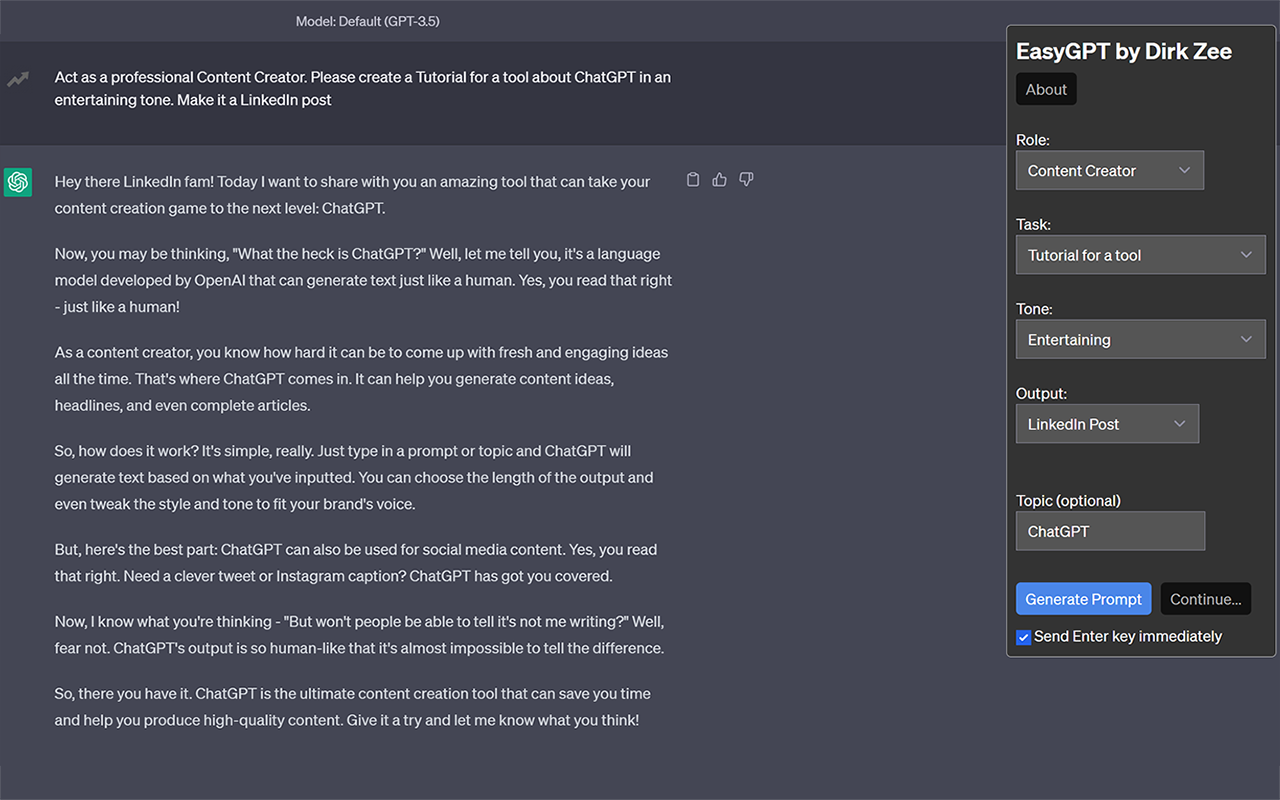Click the Model: Default (GPT-3.5) label

coord(368,21)
